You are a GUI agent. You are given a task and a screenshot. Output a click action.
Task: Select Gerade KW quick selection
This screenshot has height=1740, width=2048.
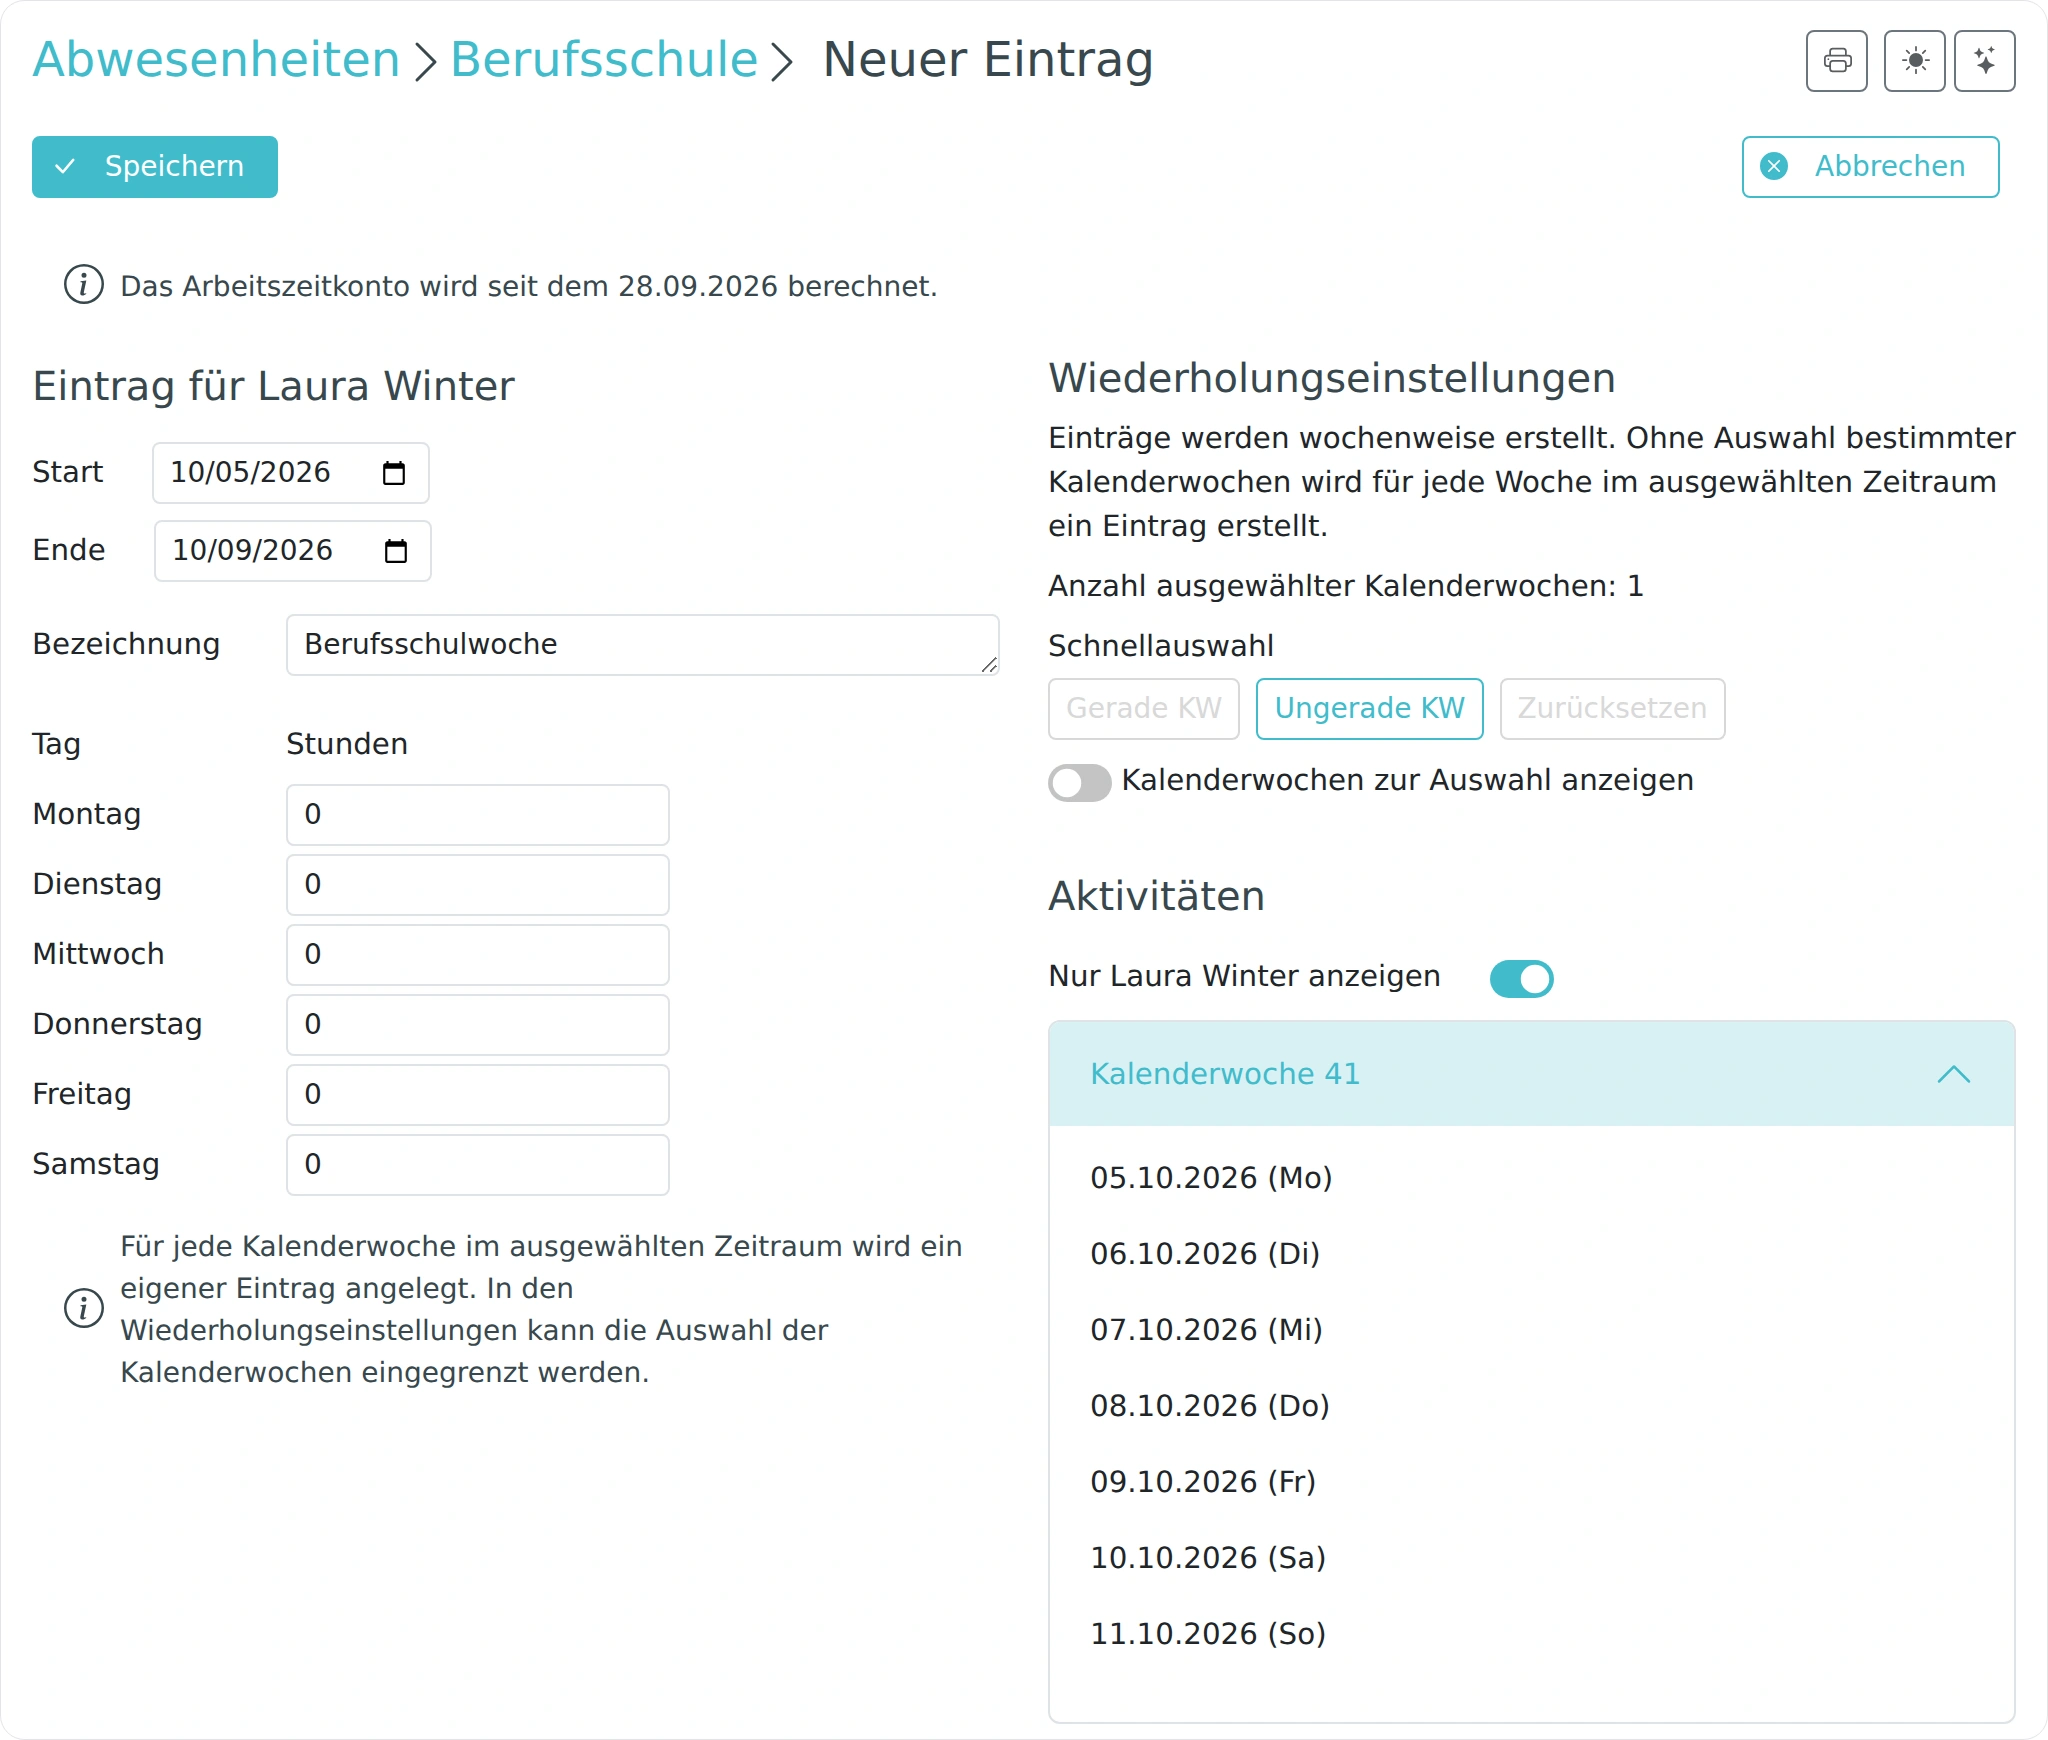tap(1143, 709)
